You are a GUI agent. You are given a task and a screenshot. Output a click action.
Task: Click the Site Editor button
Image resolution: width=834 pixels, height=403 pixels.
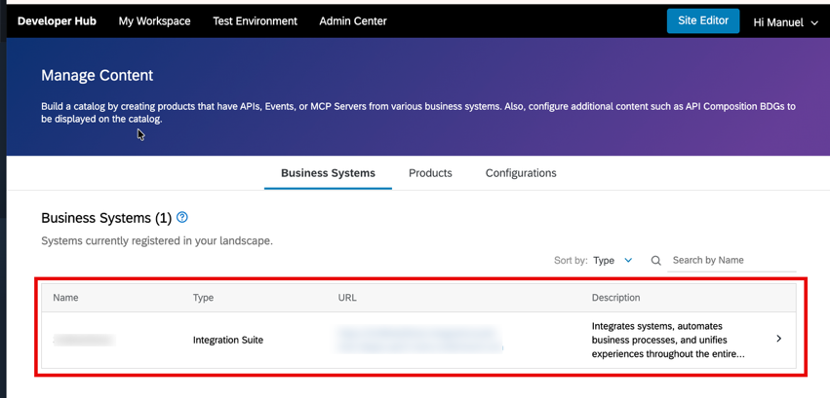tap(703, 21)
